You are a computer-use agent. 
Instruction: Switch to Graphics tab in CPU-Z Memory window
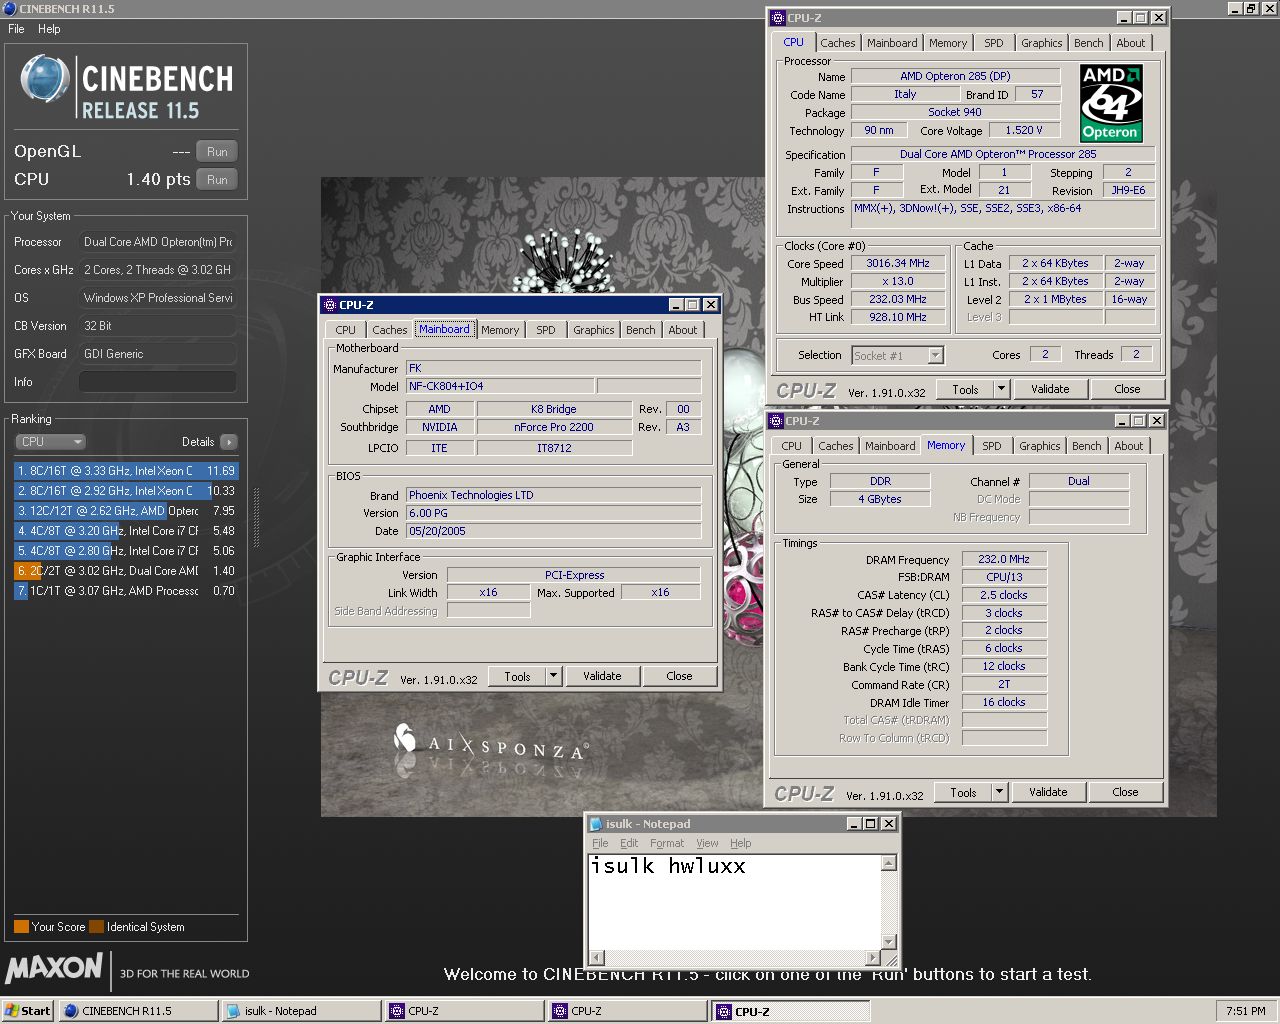tap(1040, 446)
